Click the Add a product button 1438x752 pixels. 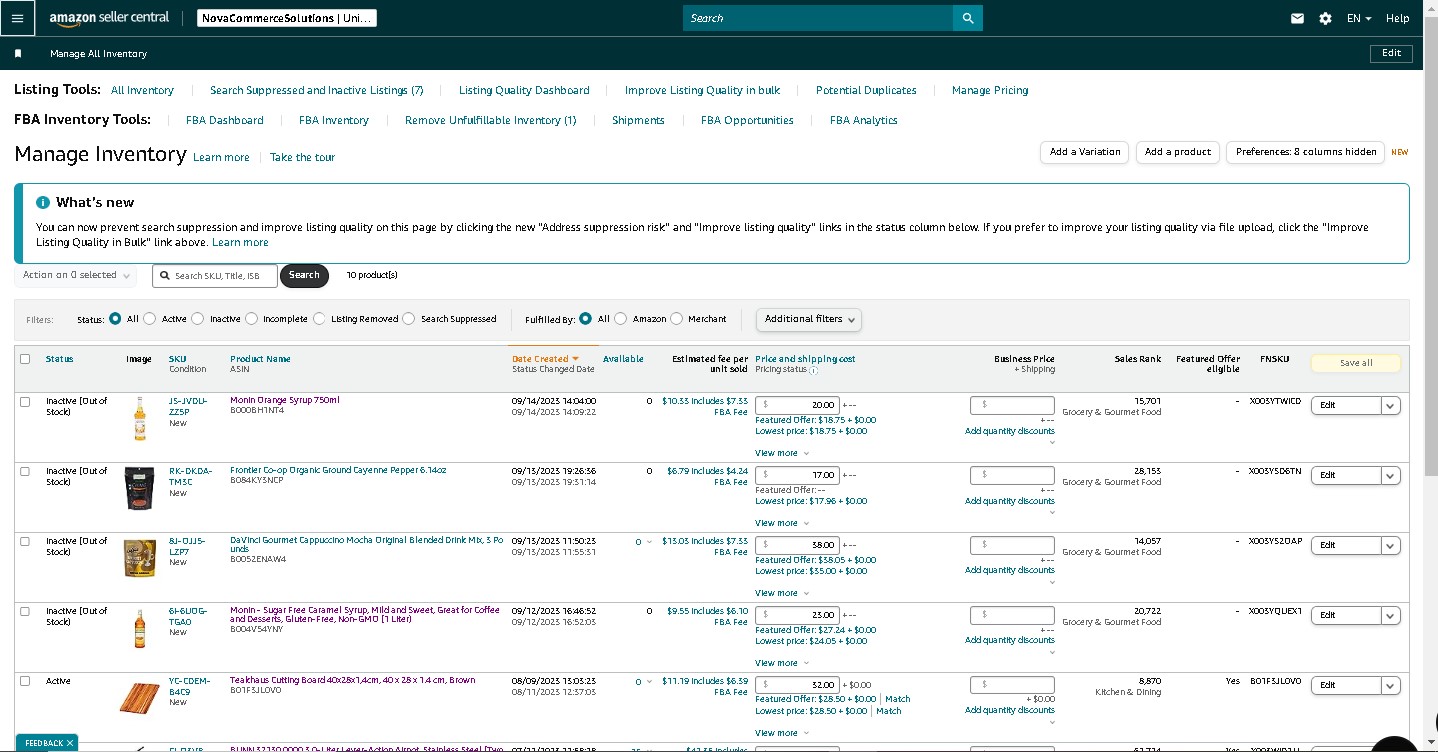click(x=1178, y=152)
